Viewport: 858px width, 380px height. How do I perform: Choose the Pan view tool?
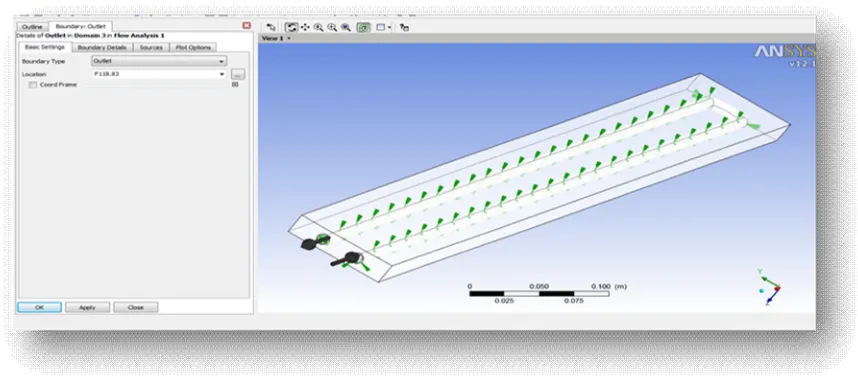(x=305, y=27)
